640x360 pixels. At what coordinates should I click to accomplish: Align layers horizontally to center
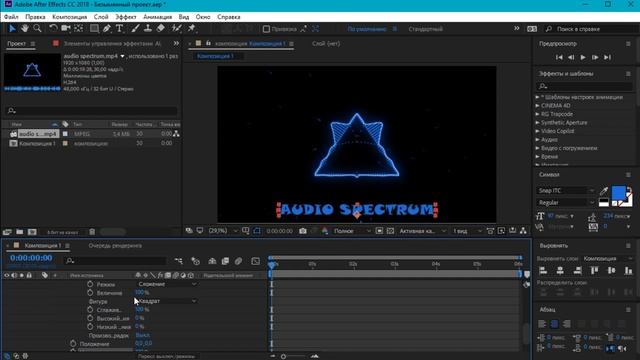560,270
